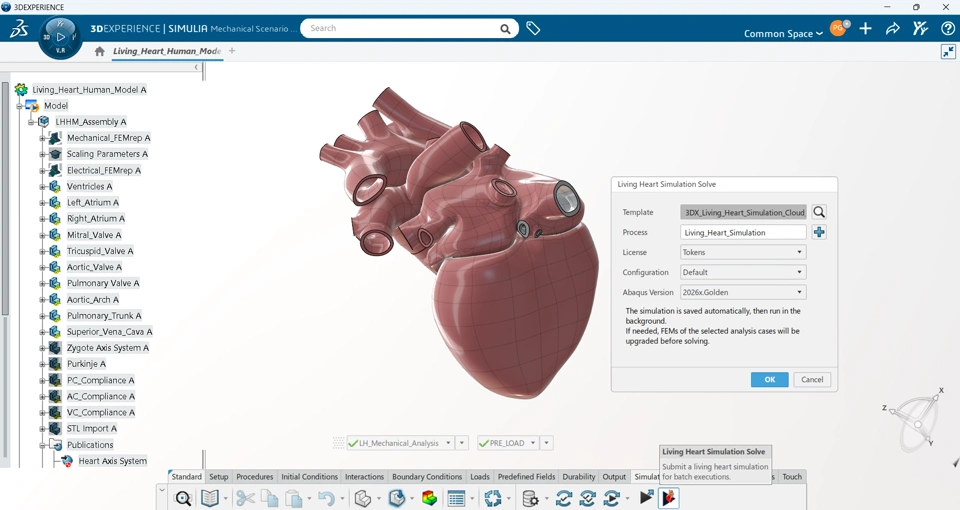Select Heart Axis System in tree

coord(113,461)
